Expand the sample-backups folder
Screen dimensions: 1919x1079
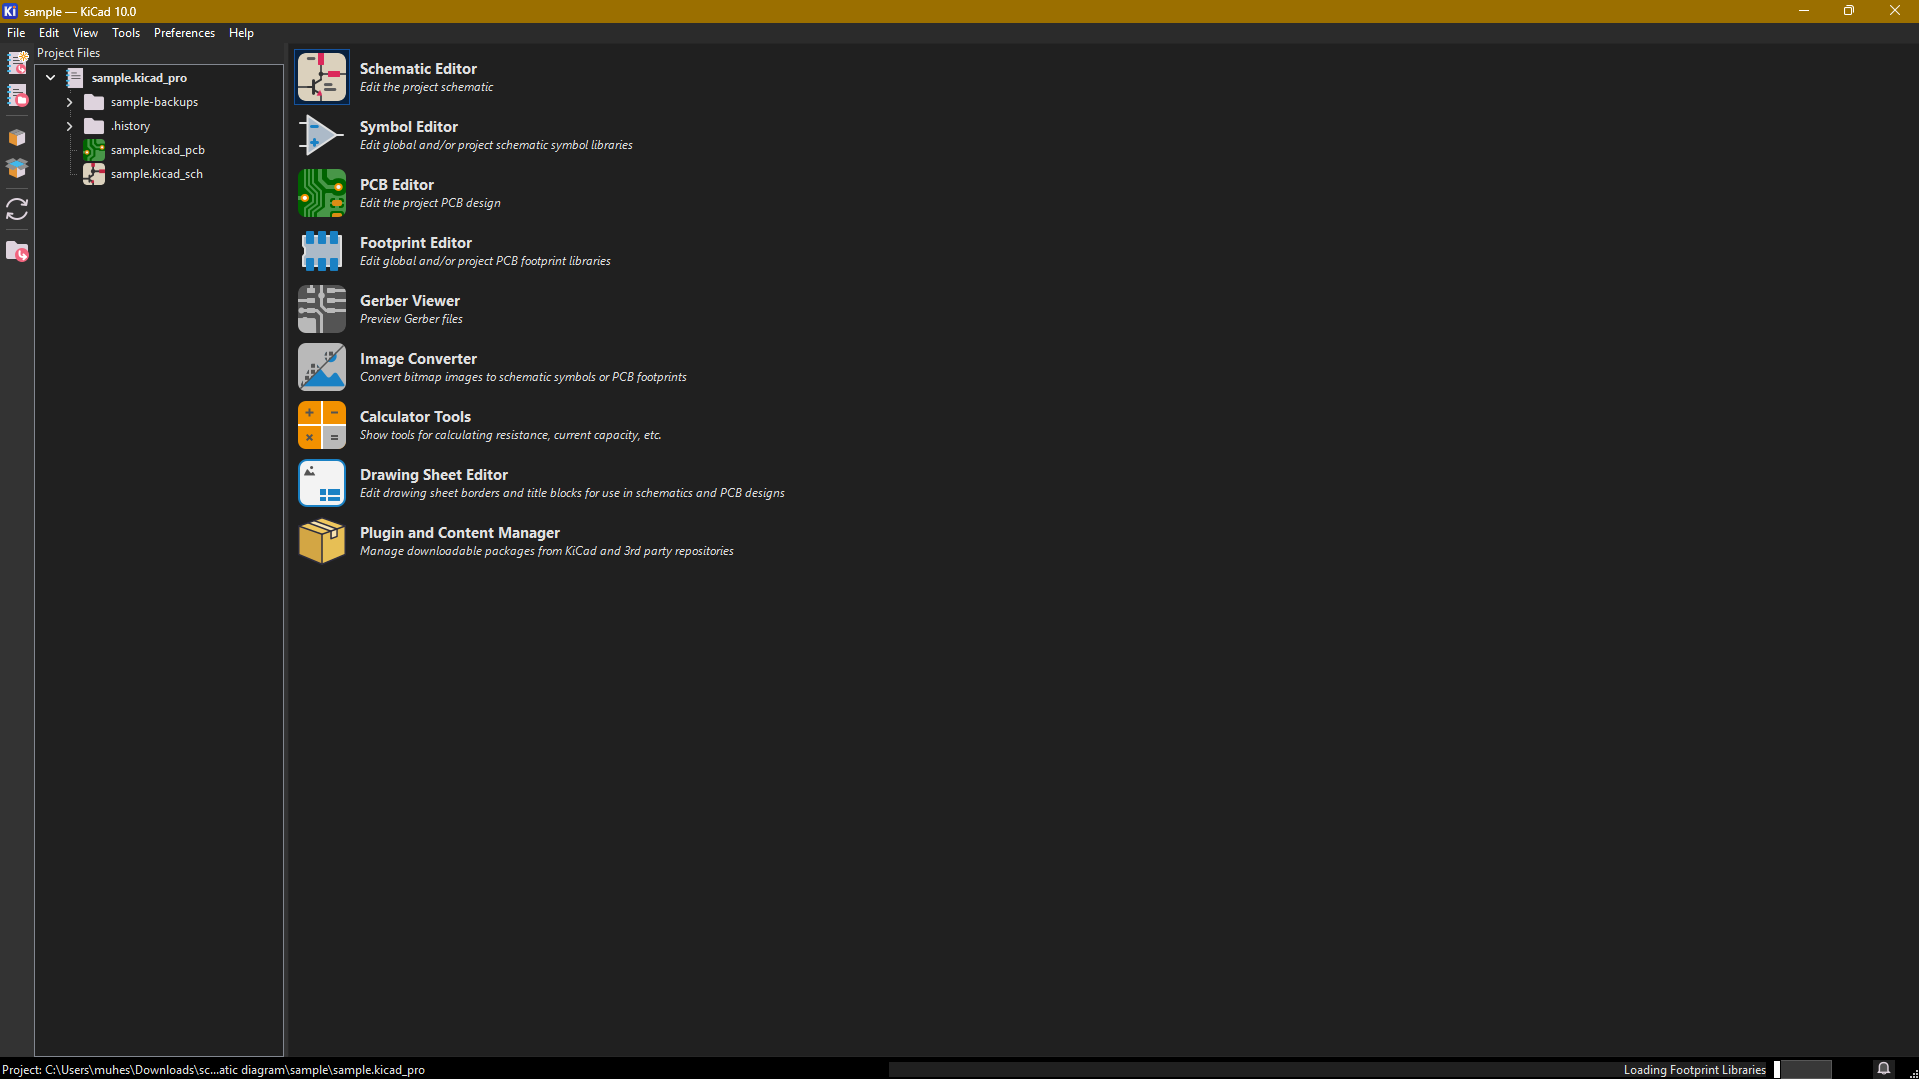(69, 102)
